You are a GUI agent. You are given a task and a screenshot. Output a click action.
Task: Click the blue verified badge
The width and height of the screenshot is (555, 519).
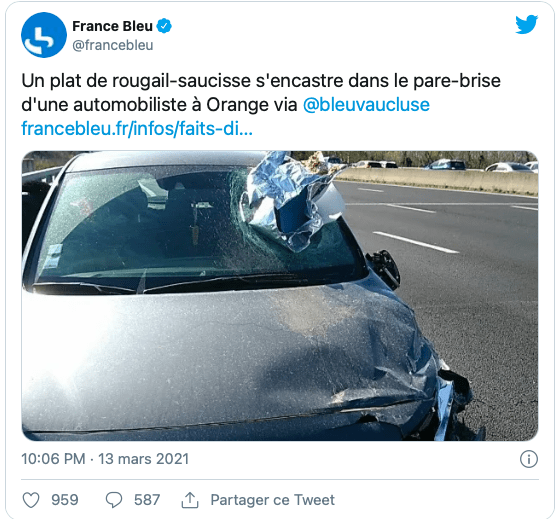[164, 26]
